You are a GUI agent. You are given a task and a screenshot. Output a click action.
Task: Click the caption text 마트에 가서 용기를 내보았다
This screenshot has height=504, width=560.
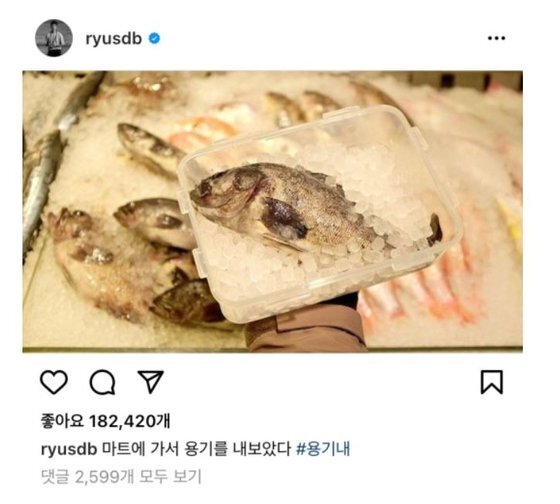196,449
